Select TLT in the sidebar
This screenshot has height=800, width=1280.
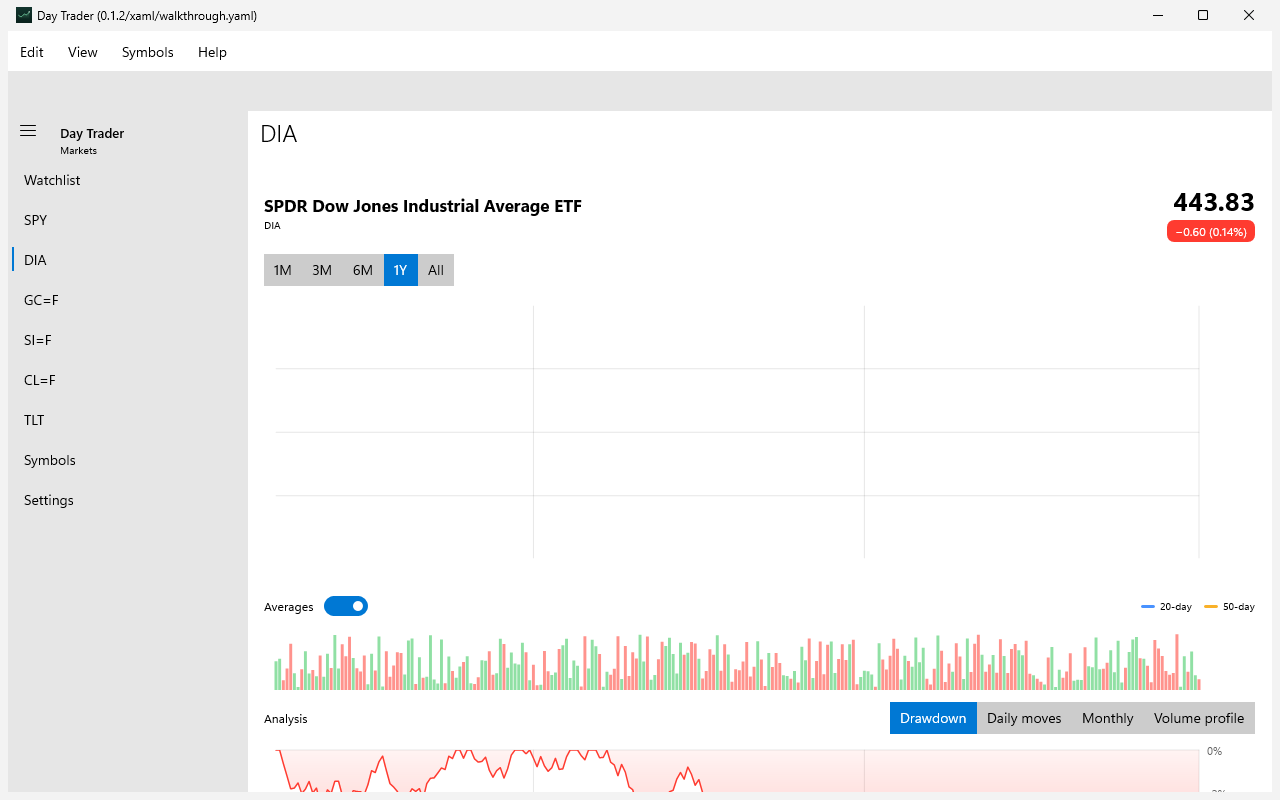[x=128, y=420]
